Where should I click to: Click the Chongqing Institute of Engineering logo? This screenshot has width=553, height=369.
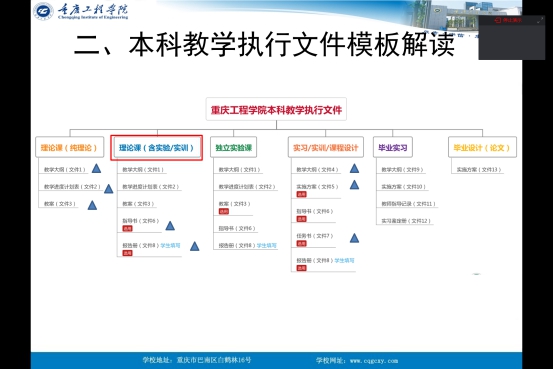pos(81,11)
